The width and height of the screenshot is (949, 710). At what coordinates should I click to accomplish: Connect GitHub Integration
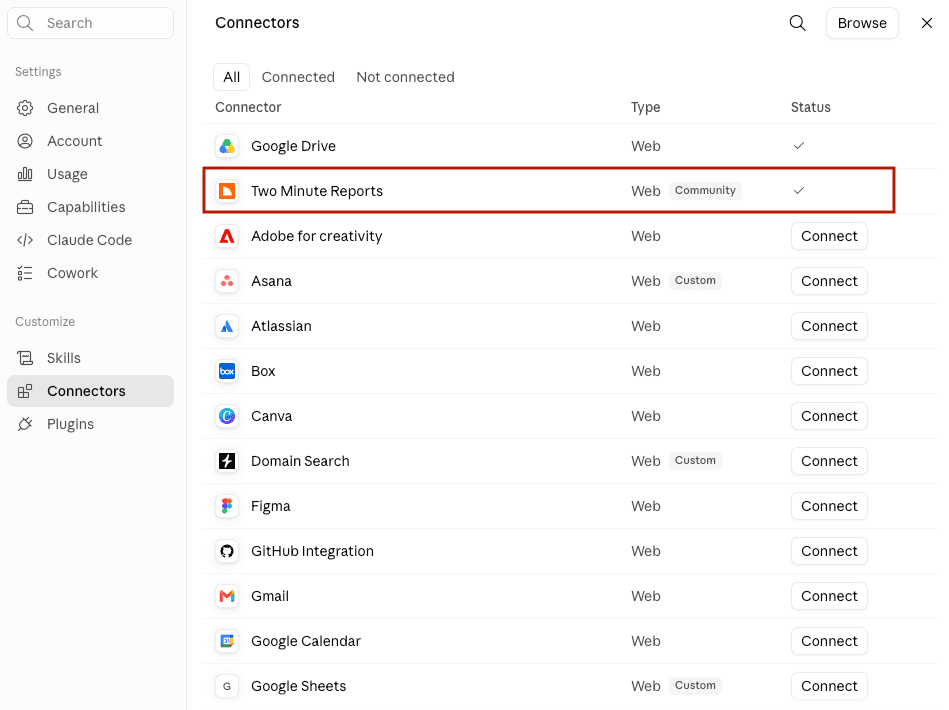coord(829,551)
